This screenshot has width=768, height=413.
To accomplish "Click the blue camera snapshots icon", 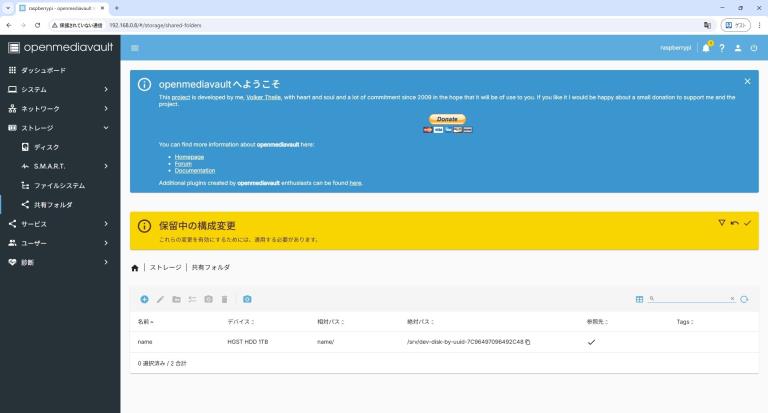I will (x=247, y=299).
